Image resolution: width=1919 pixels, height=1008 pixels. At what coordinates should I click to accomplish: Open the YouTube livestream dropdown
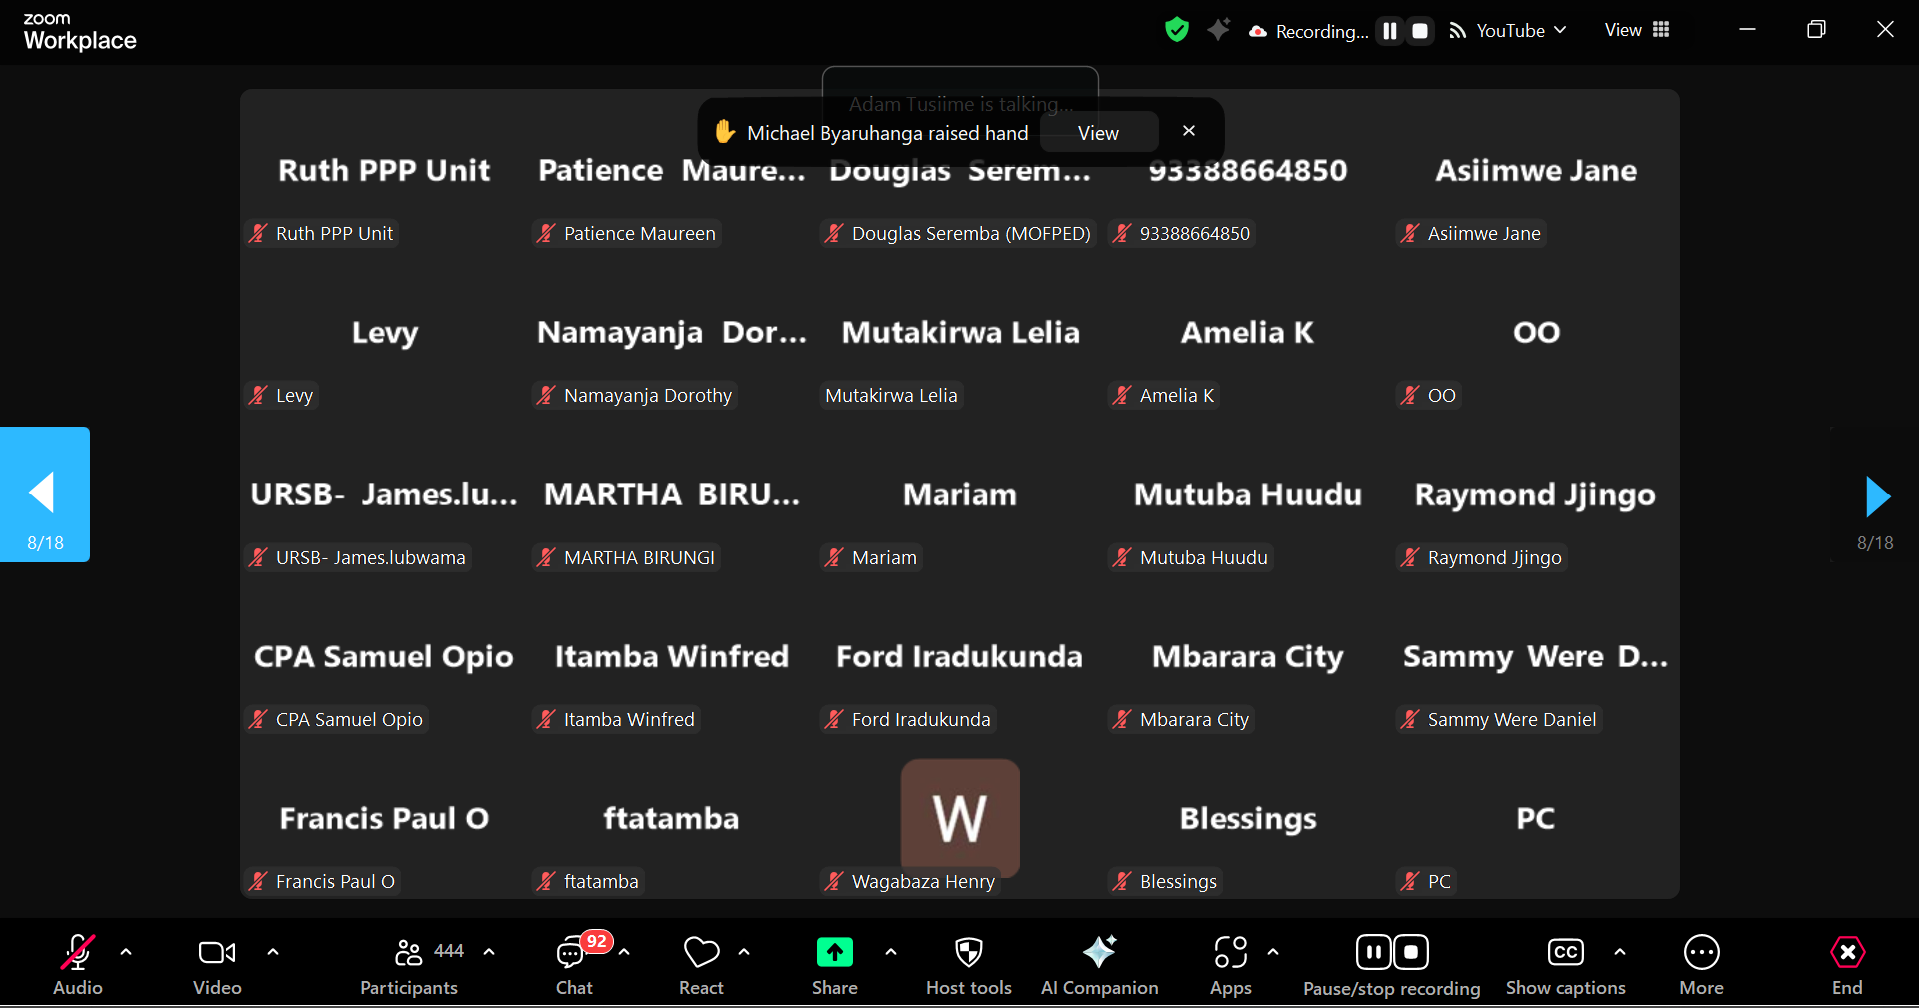tap(1510, 31)
